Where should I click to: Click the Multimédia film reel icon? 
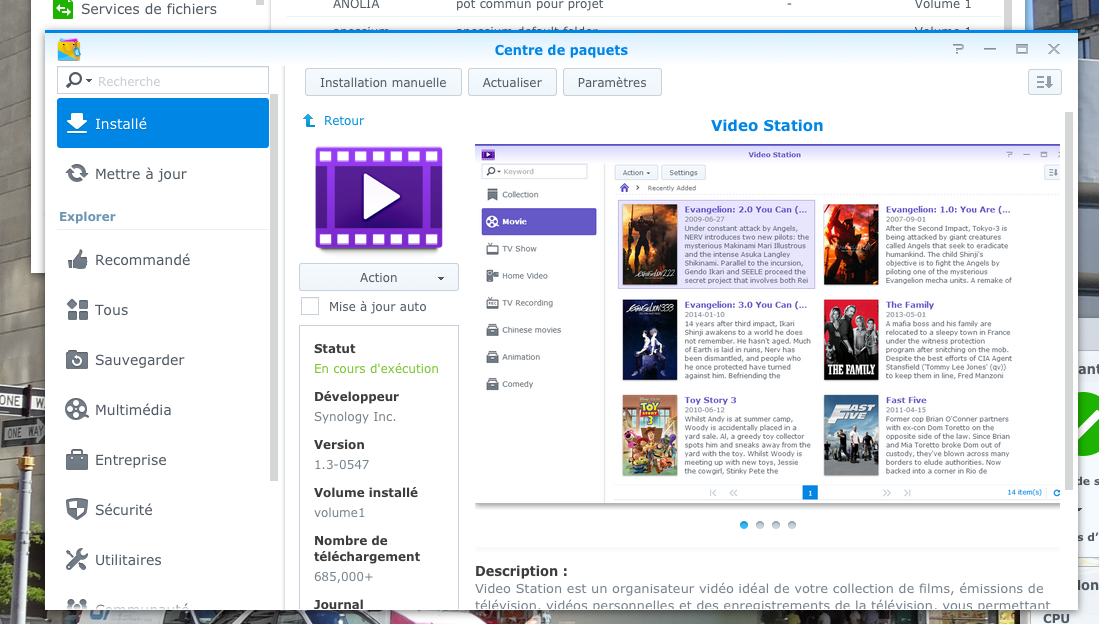point(76,409)
